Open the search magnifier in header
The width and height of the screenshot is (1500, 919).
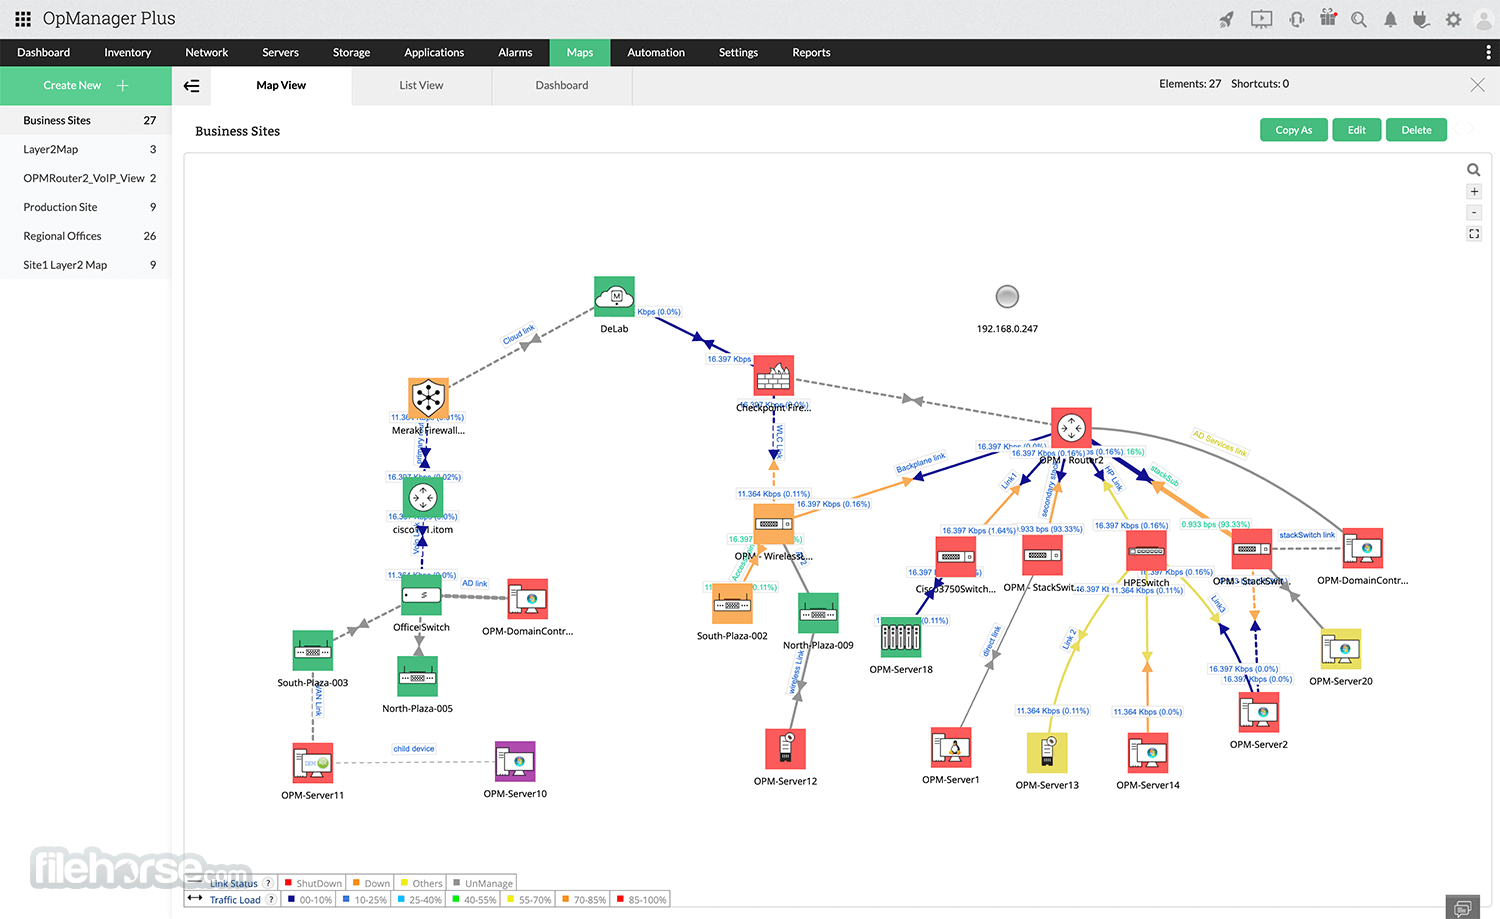[1358, 19]
